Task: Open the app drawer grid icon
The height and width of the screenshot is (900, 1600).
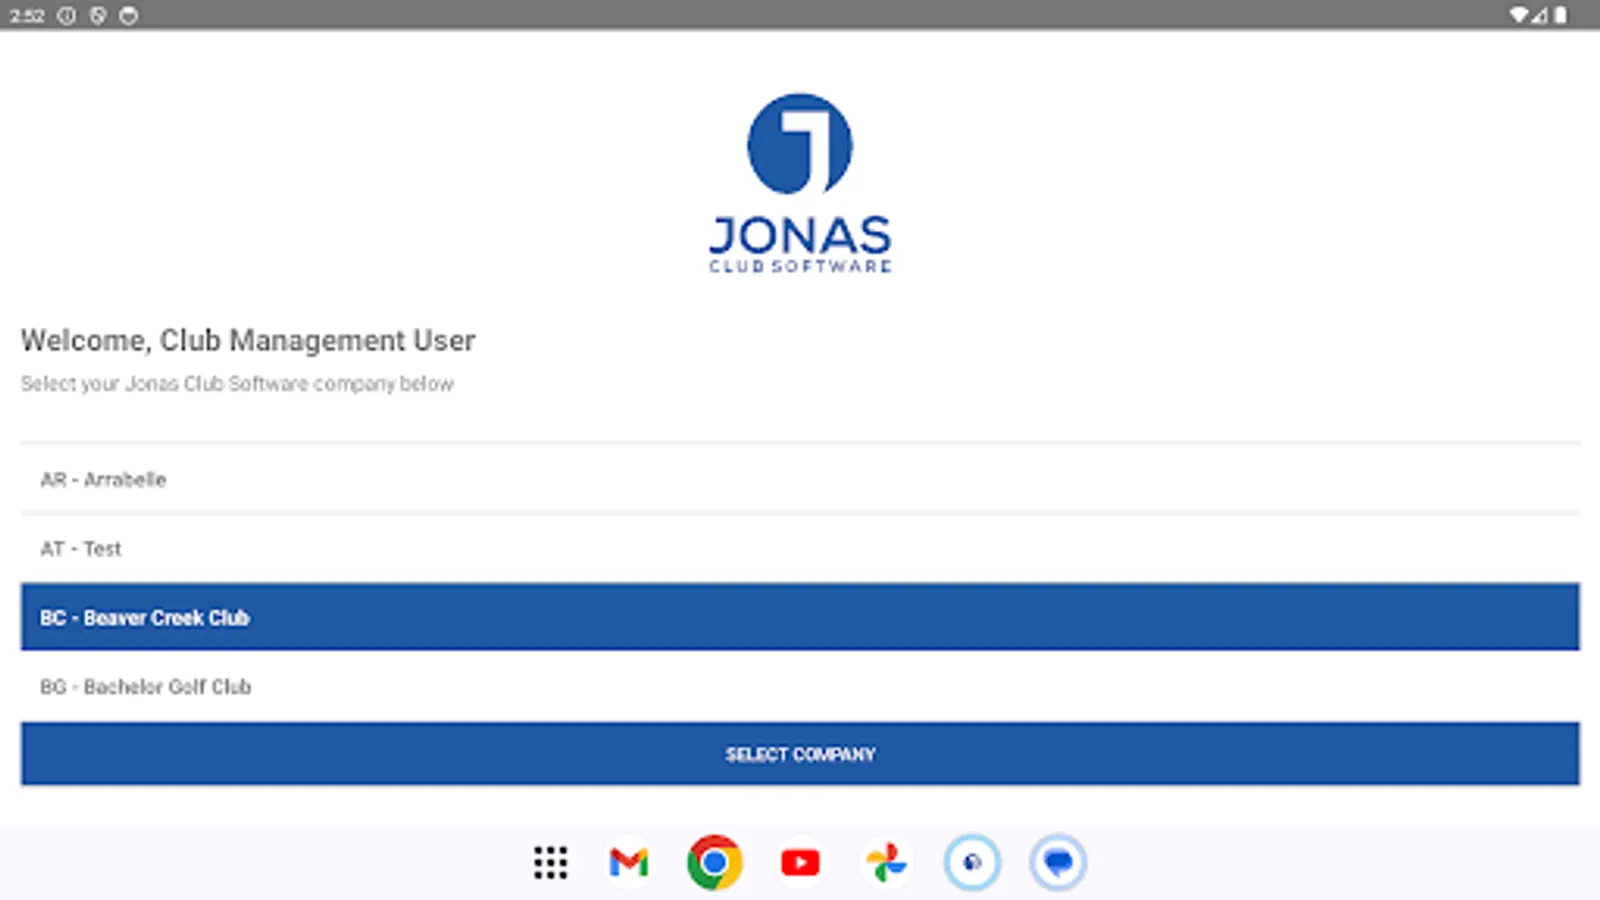Action: tap(550, 862)
